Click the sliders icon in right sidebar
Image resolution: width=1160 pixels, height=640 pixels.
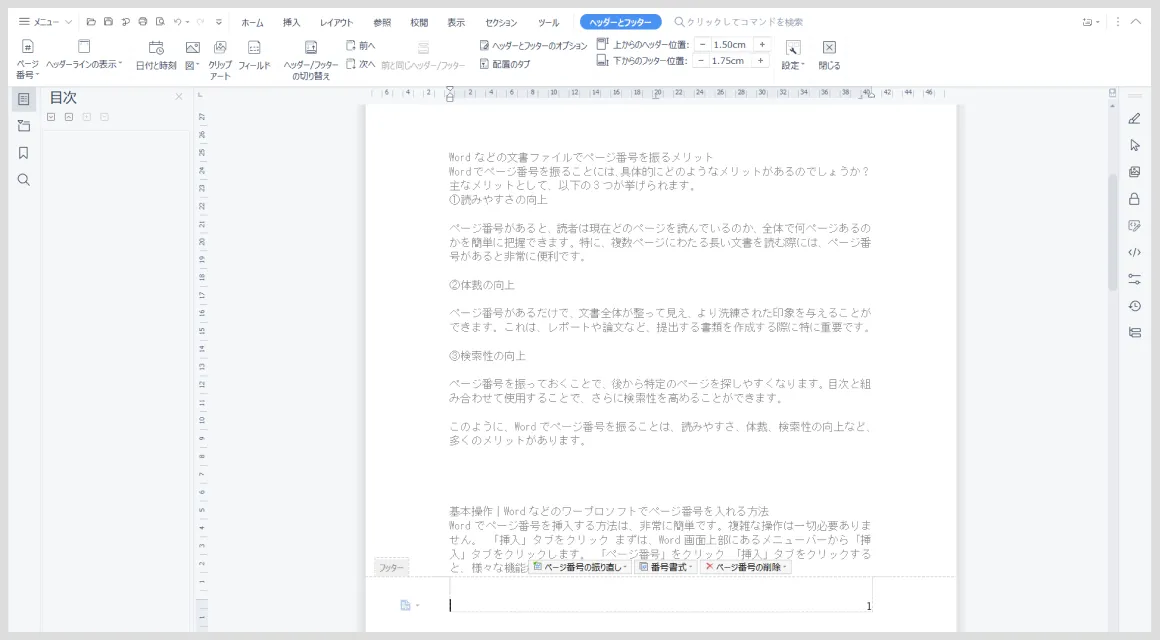click(1134, 279)
